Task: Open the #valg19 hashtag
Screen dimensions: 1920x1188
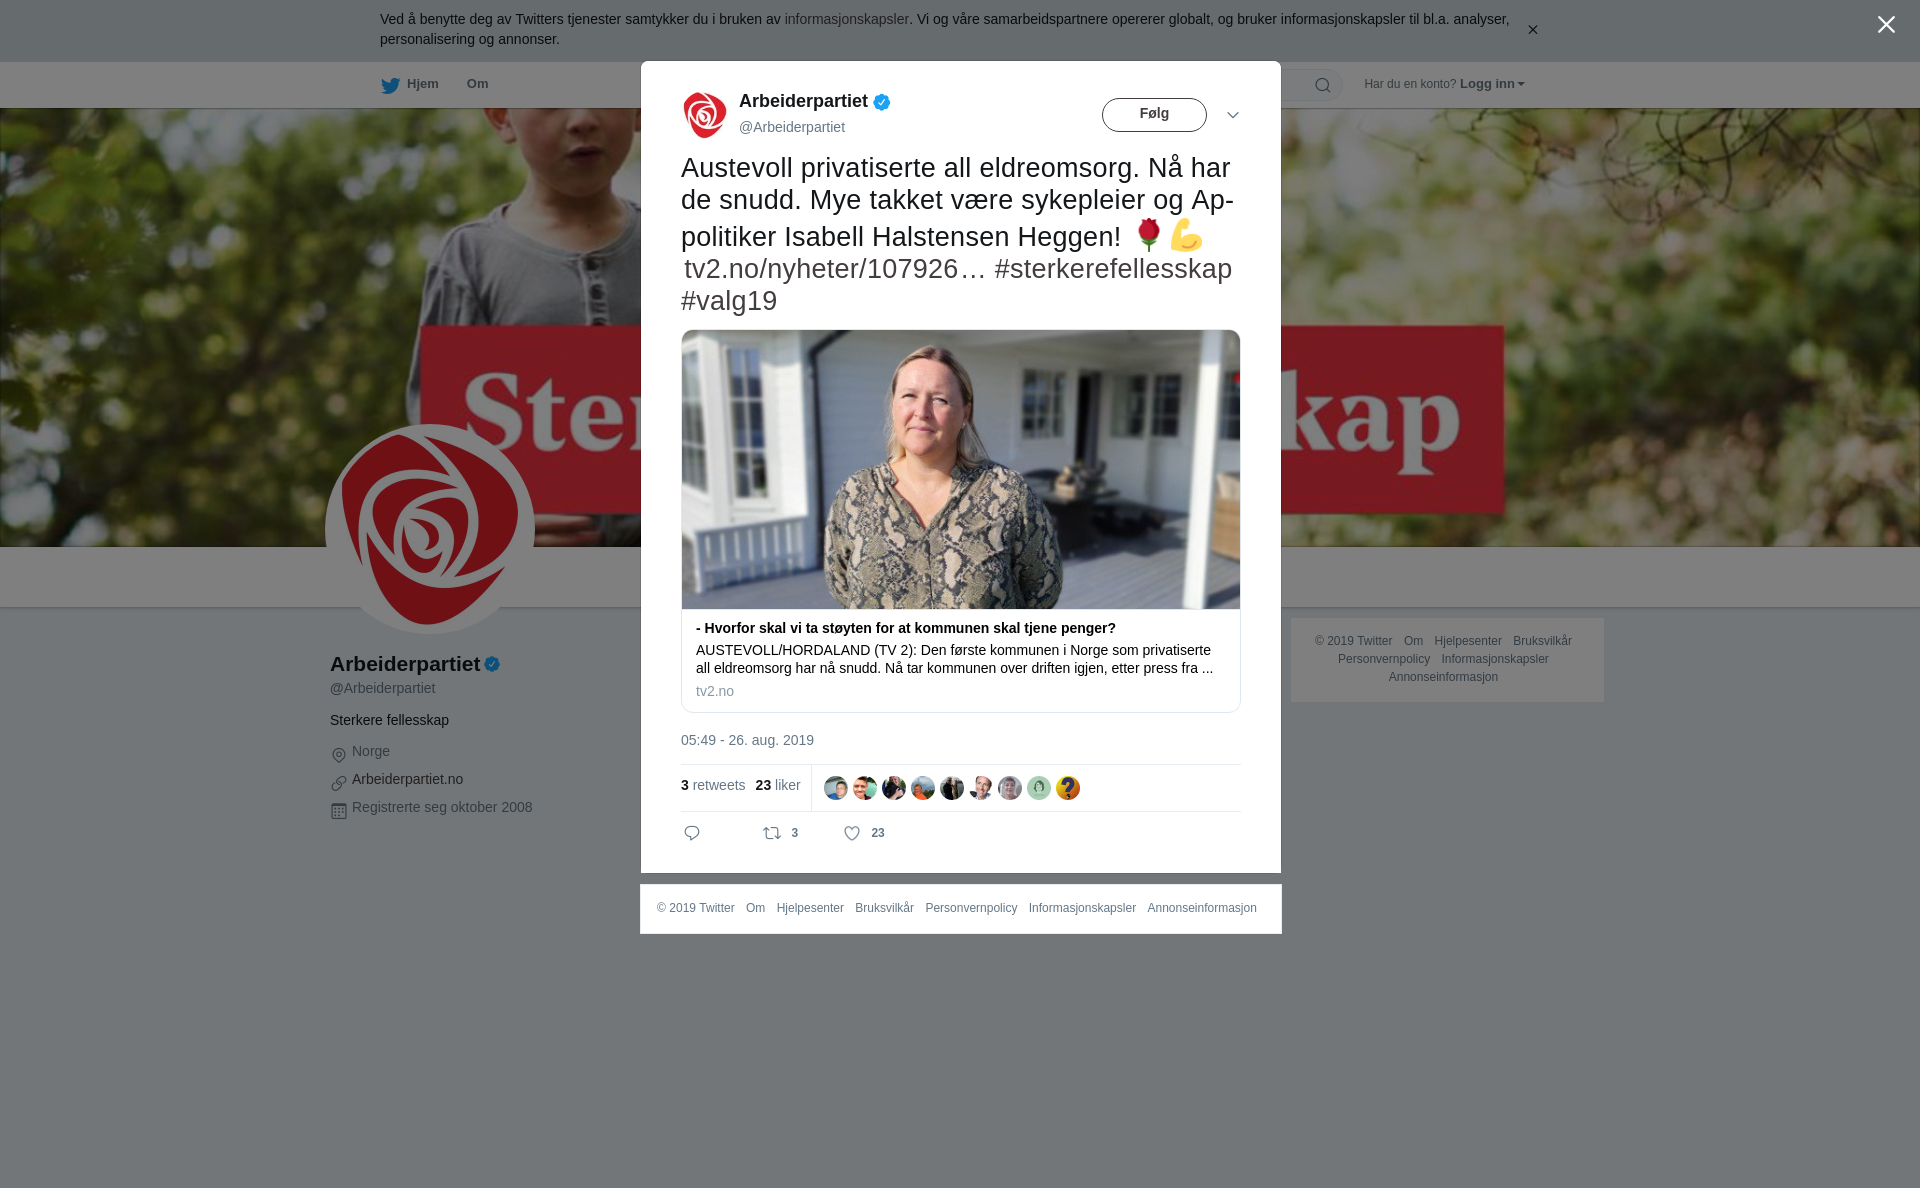Action: (x=729, y=301)
